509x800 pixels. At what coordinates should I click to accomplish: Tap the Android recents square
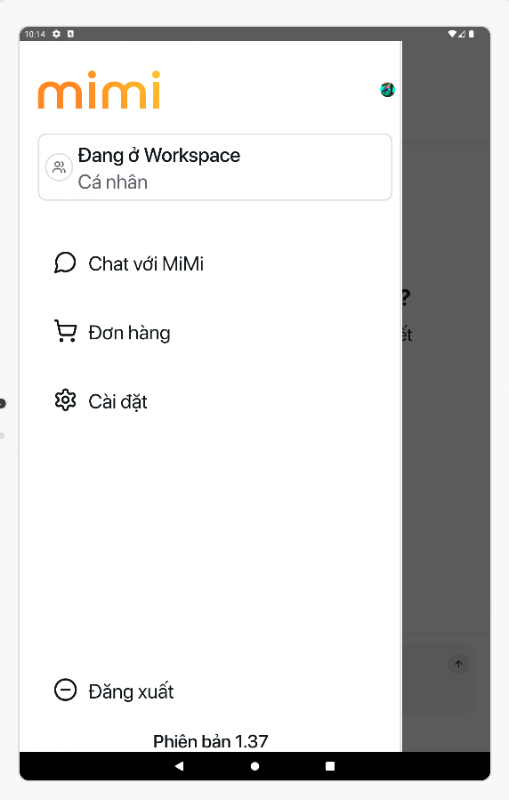point(330,766)
